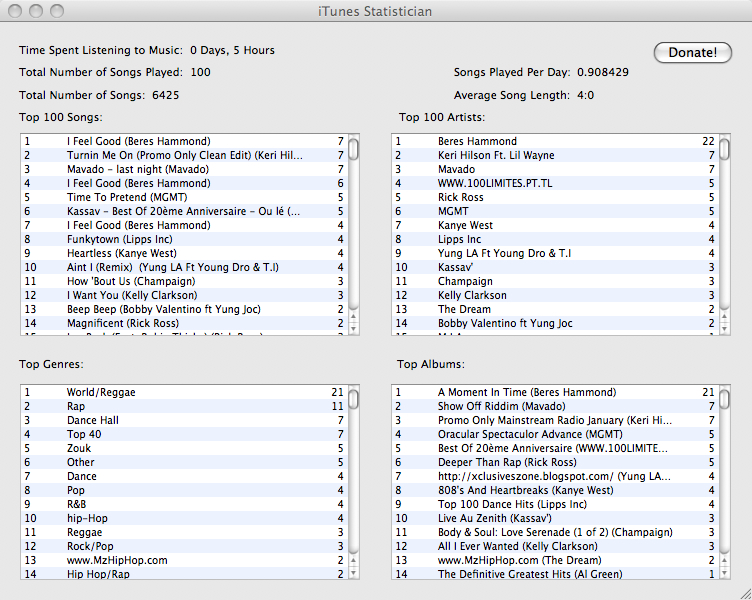Screen dimensions: 752x600
Task: Click scrollbar thumb of Top 100 Songs list
Action: tap(353, 148)
